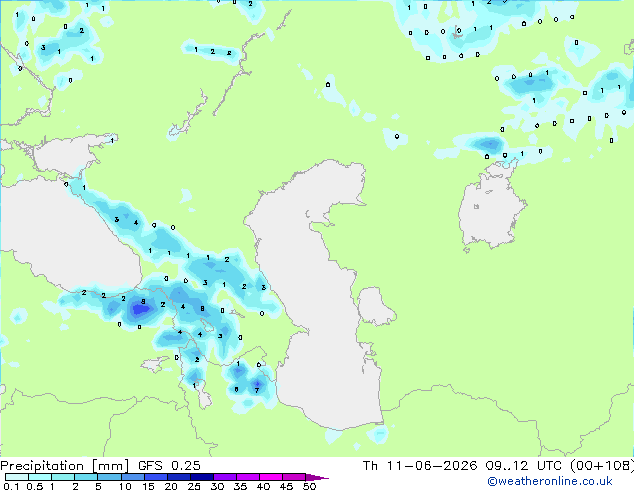This screenshot has width=634, height=490.
Task: Click the 'GFS 0.25' model label
Action: [169, 466]
